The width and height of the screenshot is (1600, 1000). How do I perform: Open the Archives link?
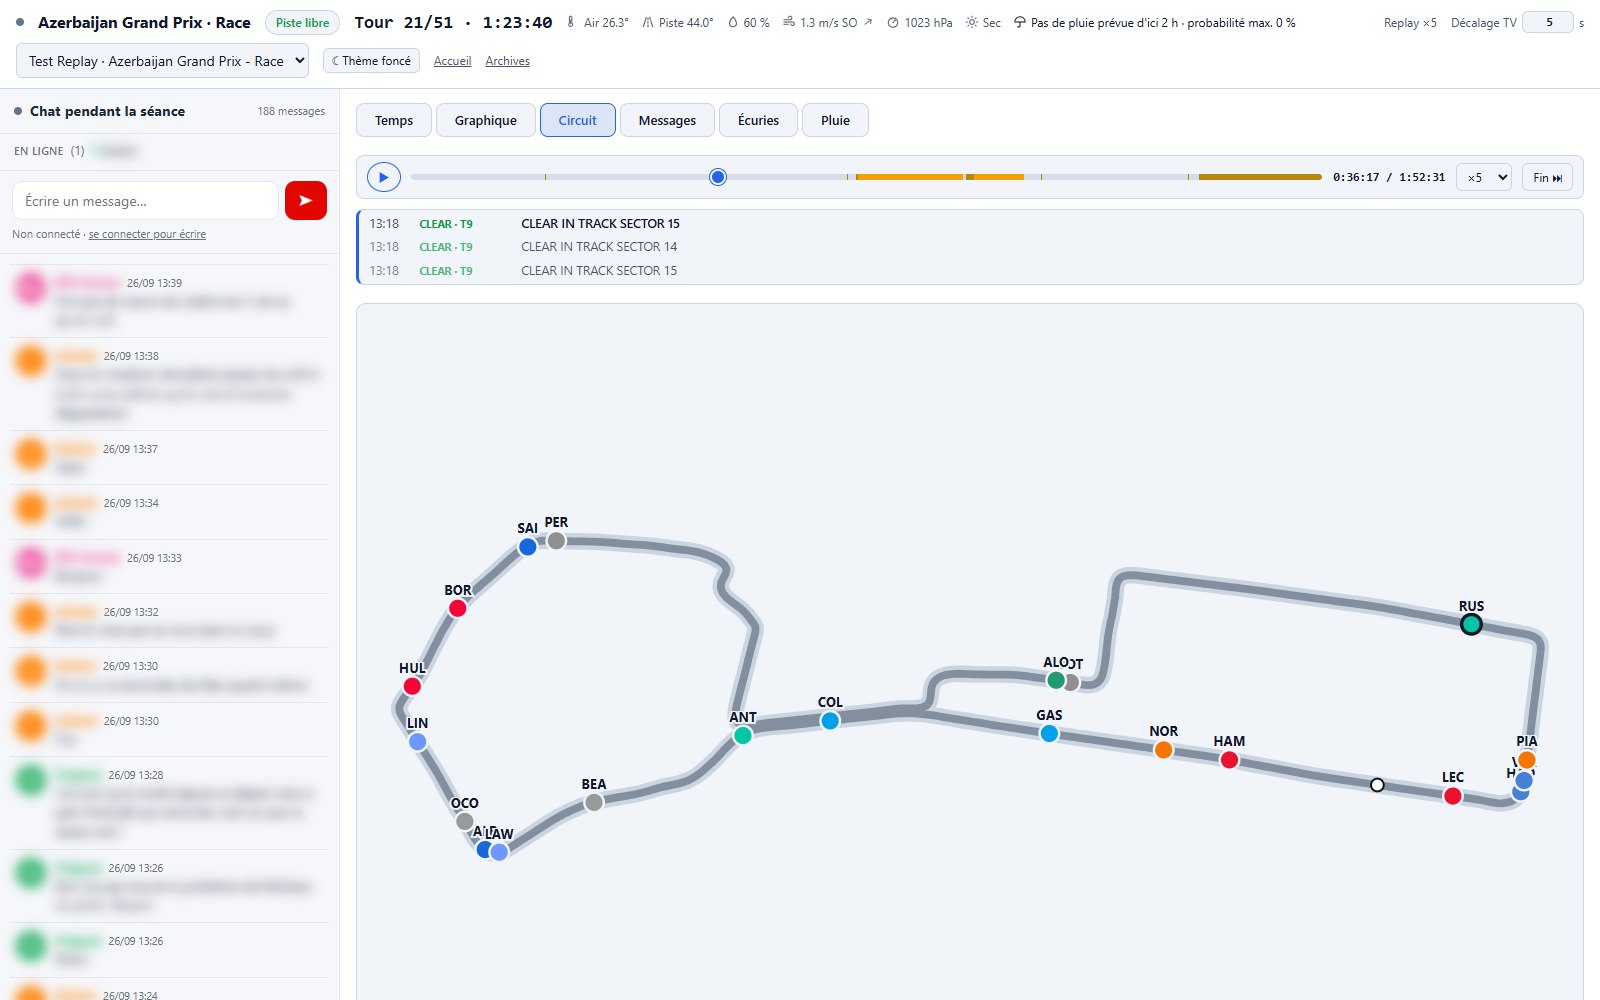tap(507, 61)
